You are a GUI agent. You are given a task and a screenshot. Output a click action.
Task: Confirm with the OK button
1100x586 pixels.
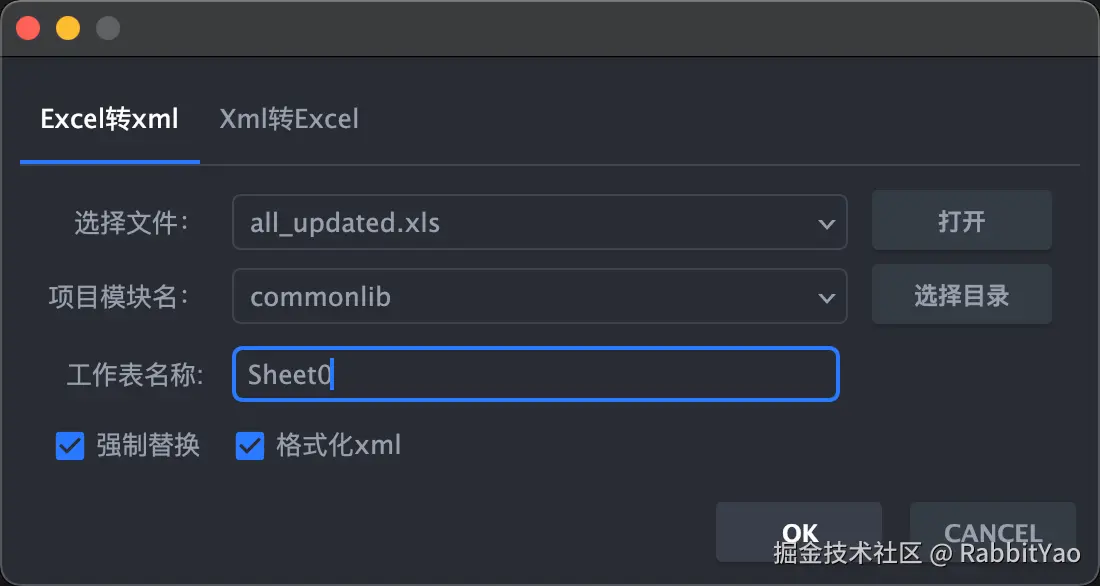(x=799, y=532)
